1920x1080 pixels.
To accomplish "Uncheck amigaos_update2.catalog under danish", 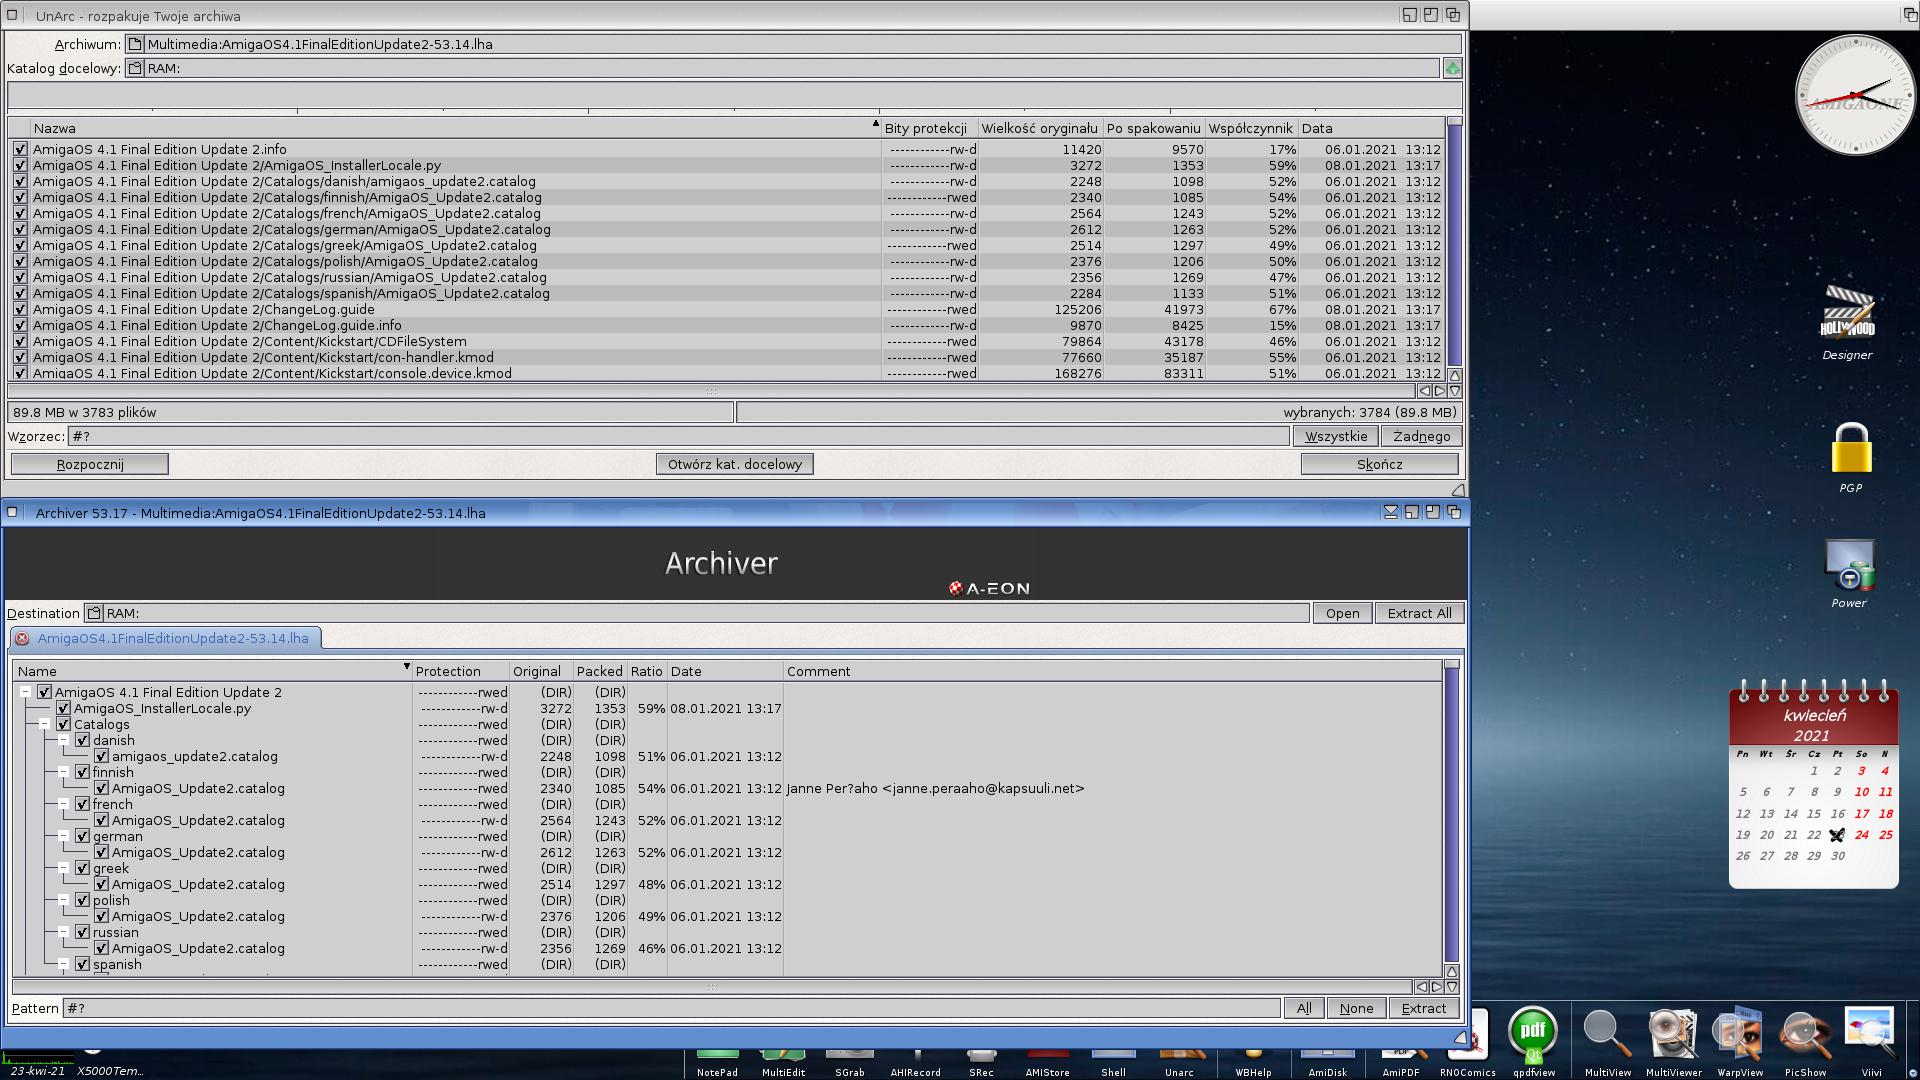I will tap(101, 756).
